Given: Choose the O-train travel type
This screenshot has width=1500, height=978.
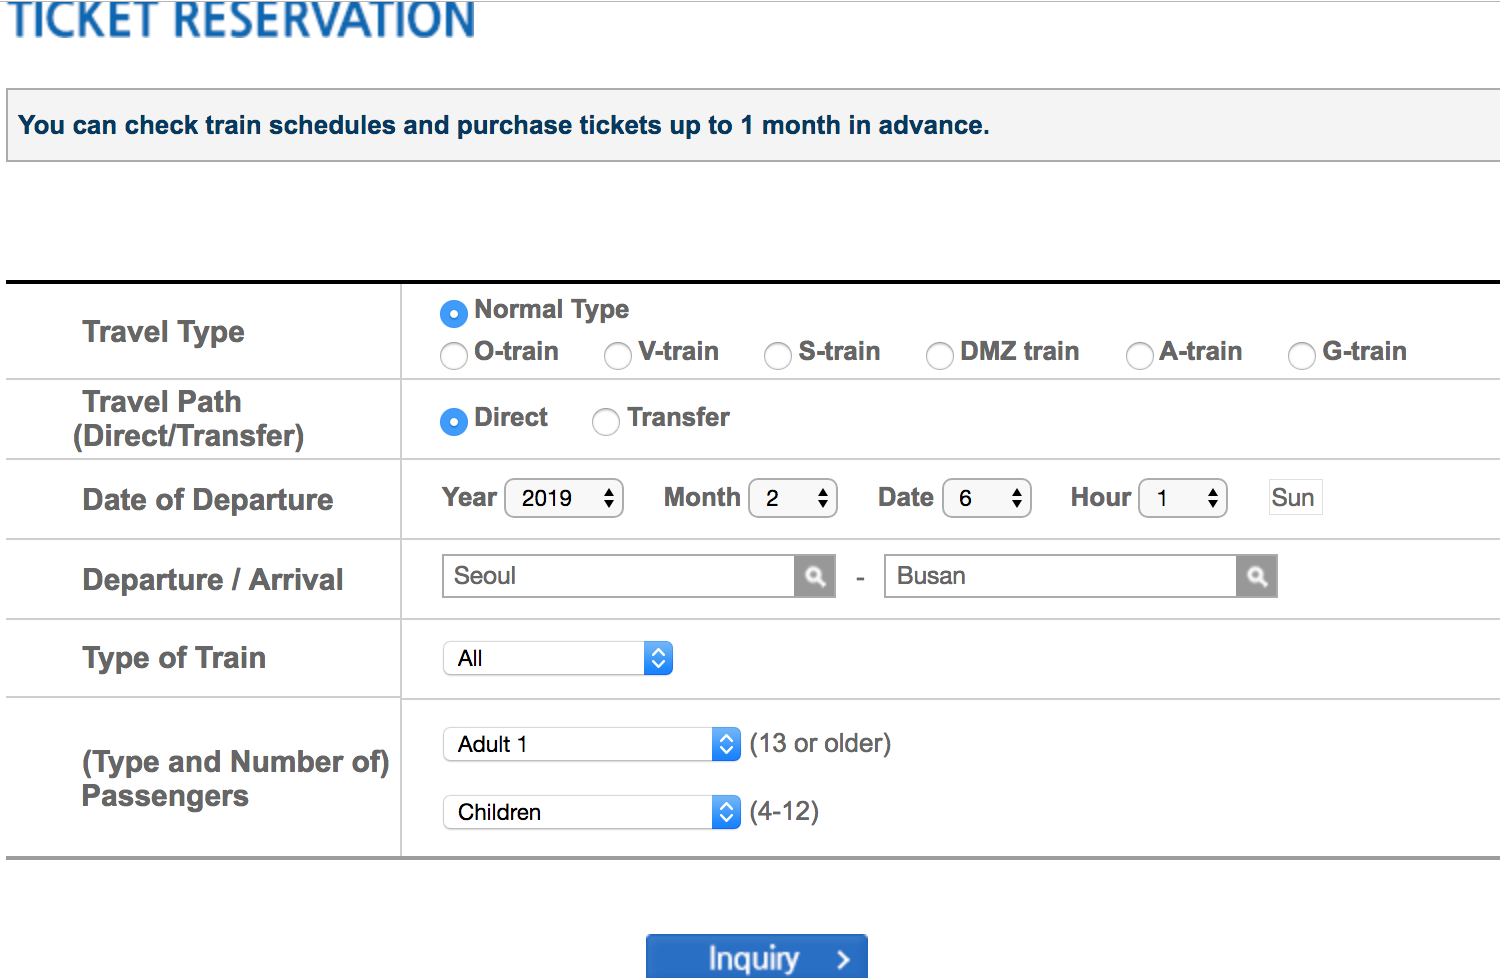Looking at the screenshot, I should 454,356.
